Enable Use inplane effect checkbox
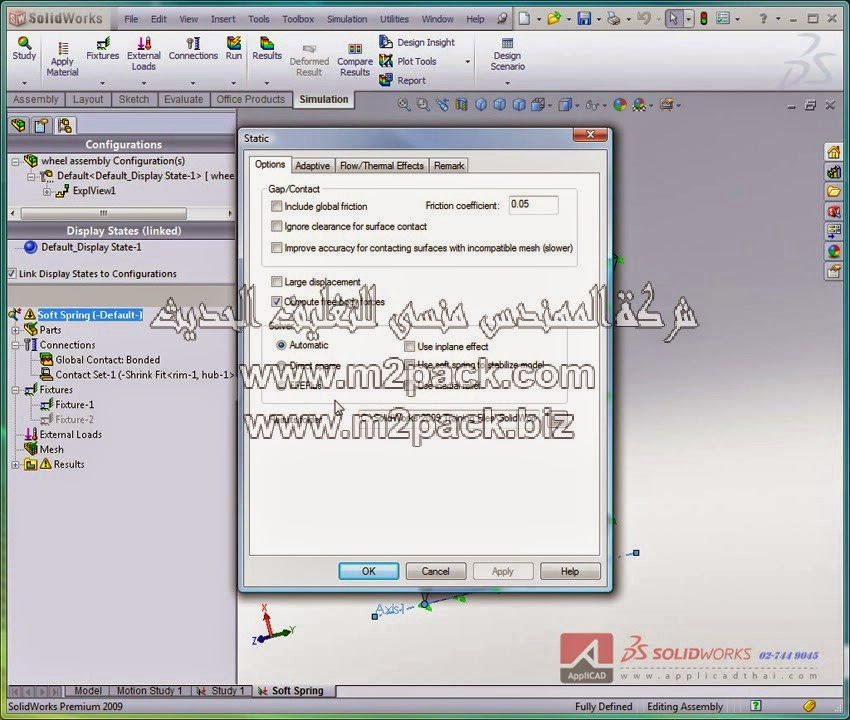The width and height of the screenshot is (850, 720). (409, 346)
